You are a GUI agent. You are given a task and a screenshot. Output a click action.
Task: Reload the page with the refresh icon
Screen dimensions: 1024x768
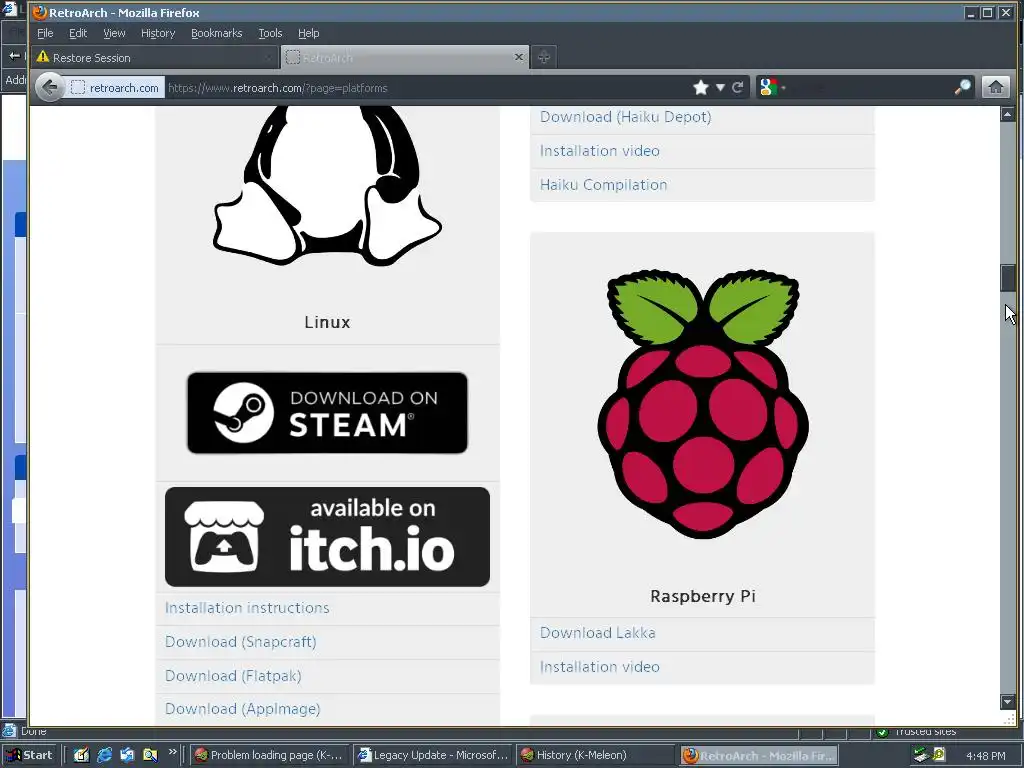(738, 88)
